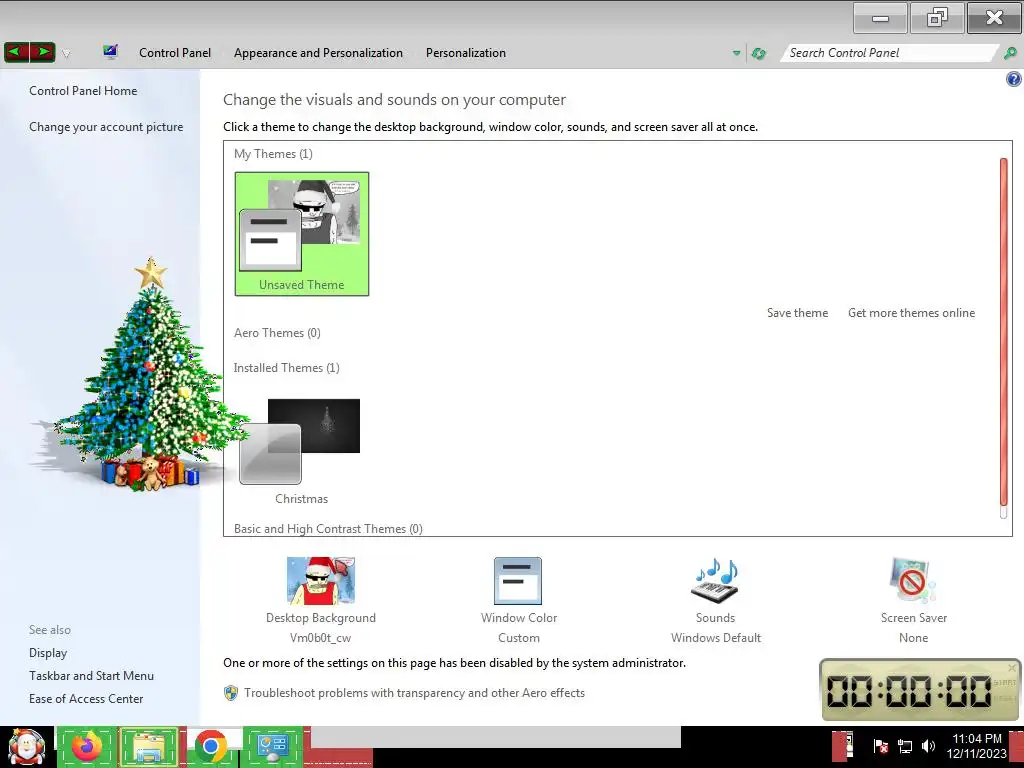
Task: Go forward using the green right arrow
Action: (42, 52)
